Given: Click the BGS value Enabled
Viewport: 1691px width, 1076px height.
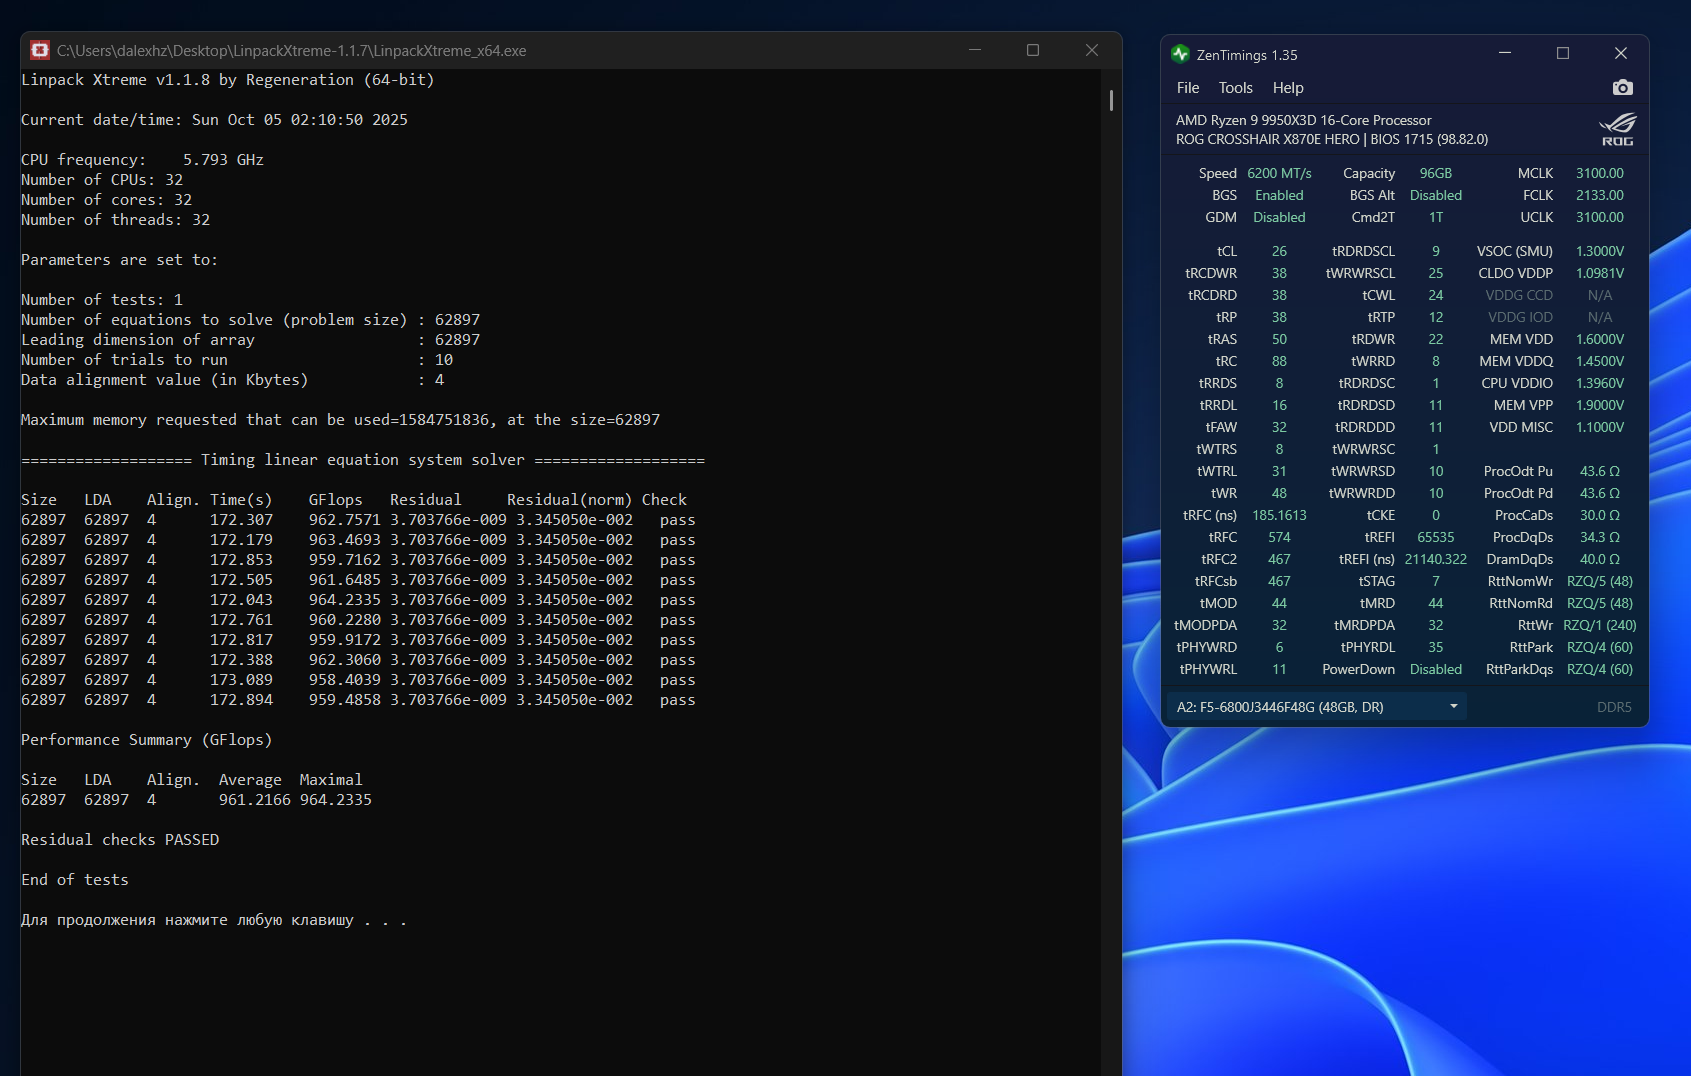Looking at the screenshot, I should tap(1279, 195).
